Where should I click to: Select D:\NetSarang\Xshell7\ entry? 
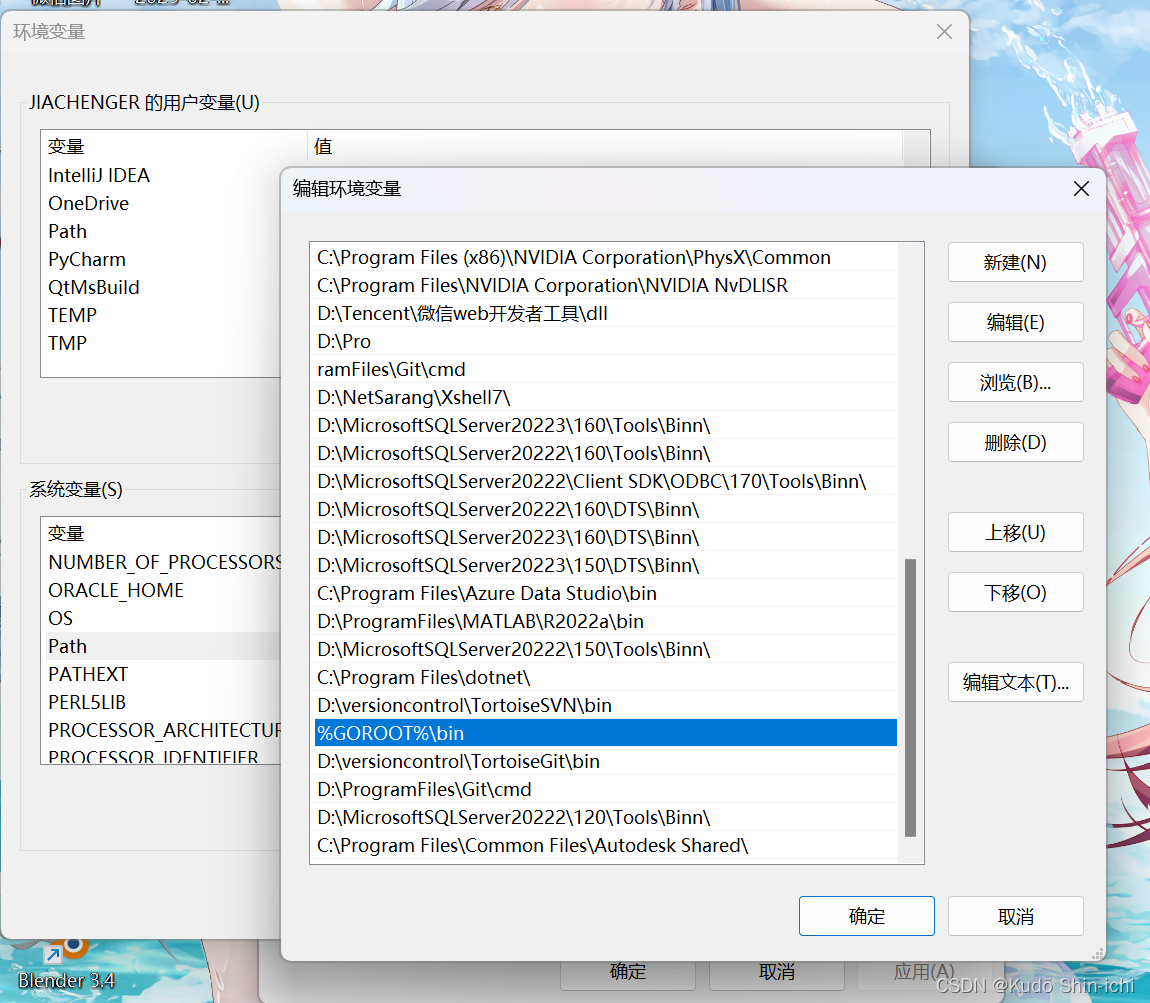(606, 397)
